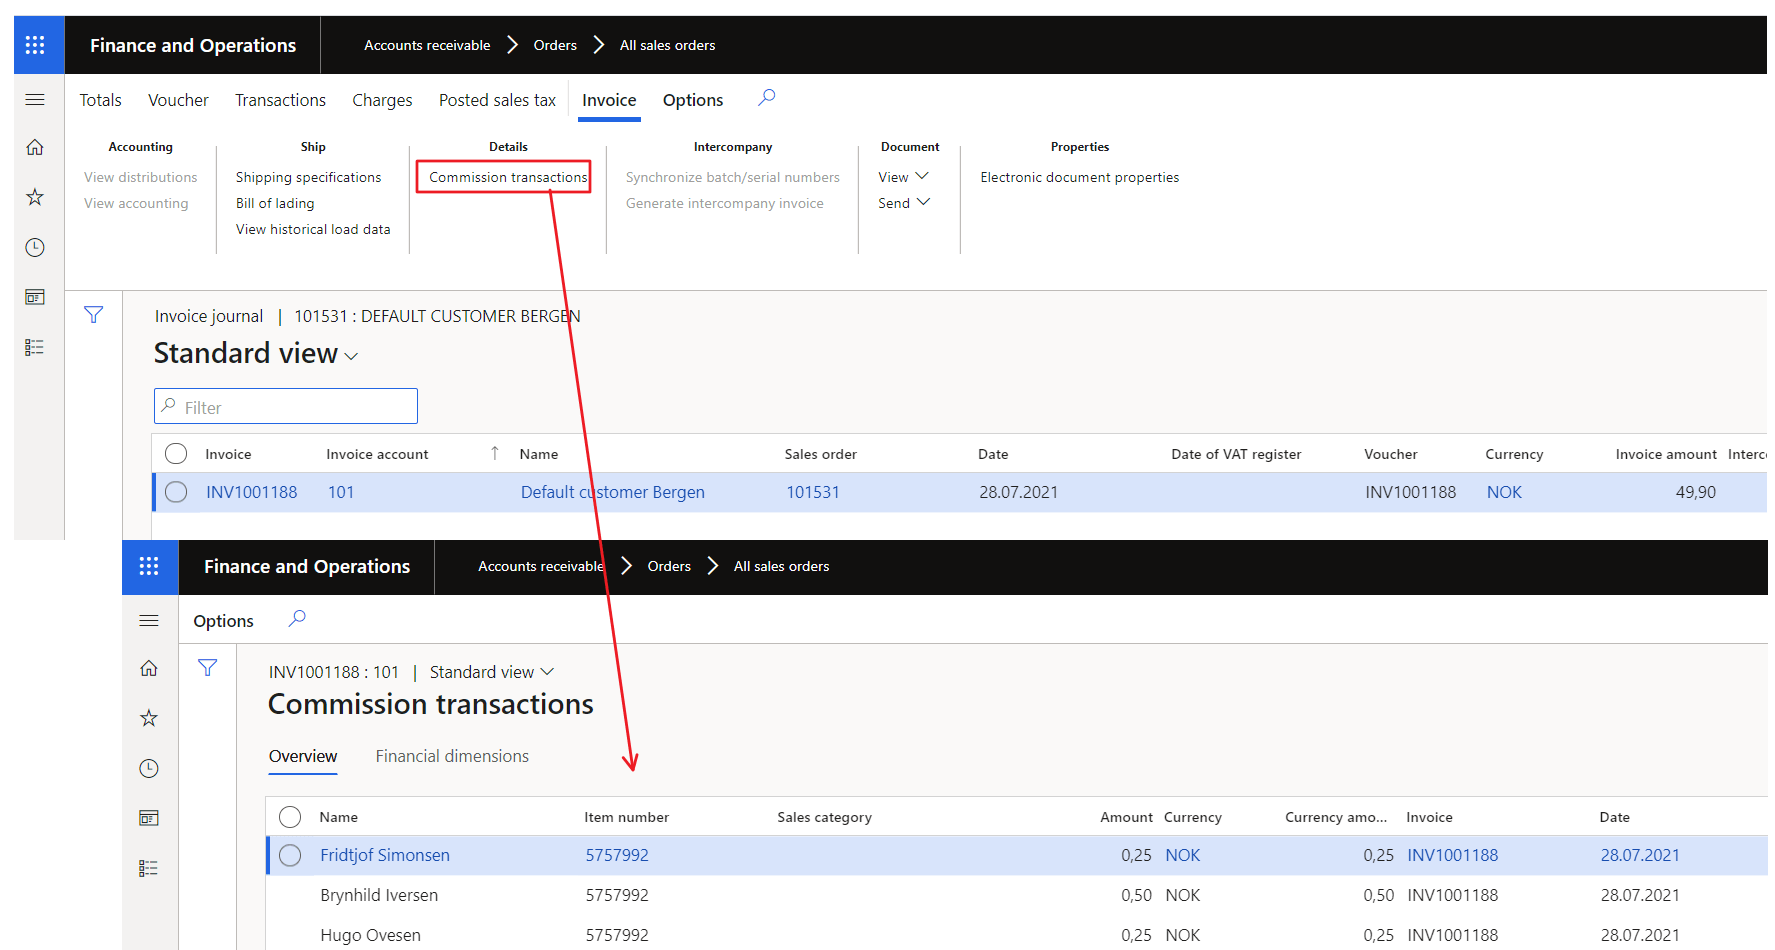Open the Financial dimensions tab
Screen dimensions: 1775x950
coord(452,756)
